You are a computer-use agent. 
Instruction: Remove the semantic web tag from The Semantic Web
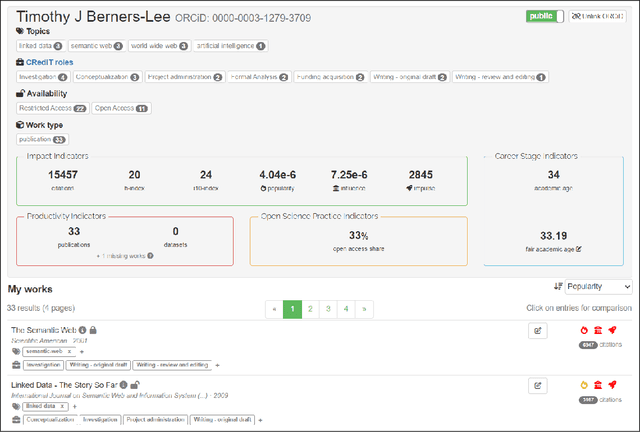(x=69, y=351)
